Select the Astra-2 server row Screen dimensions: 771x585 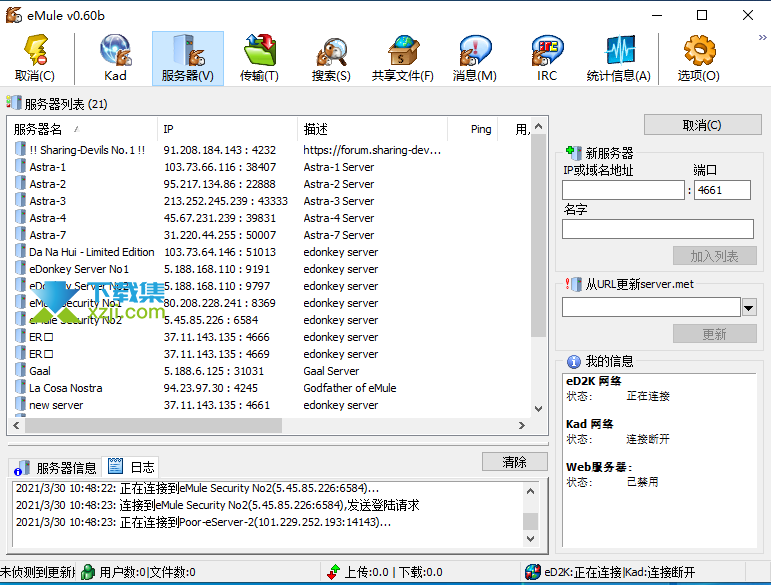(x=269, y=184)
